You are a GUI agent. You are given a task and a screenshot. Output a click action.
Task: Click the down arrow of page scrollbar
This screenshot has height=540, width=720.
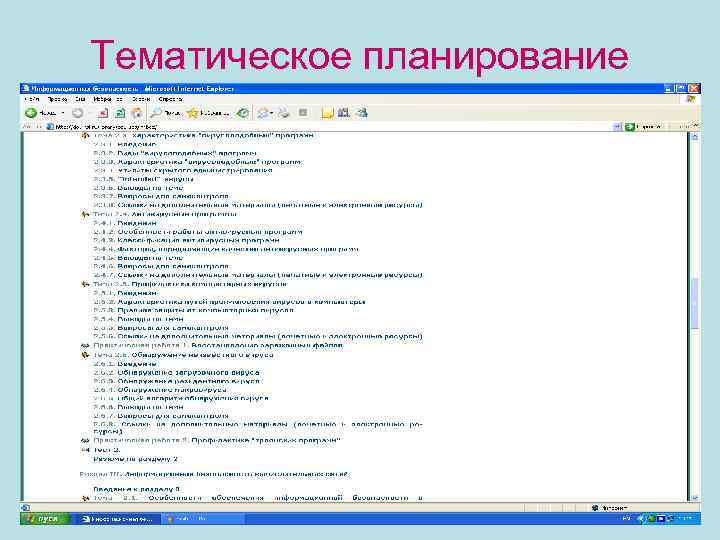[x=695, y=497]
